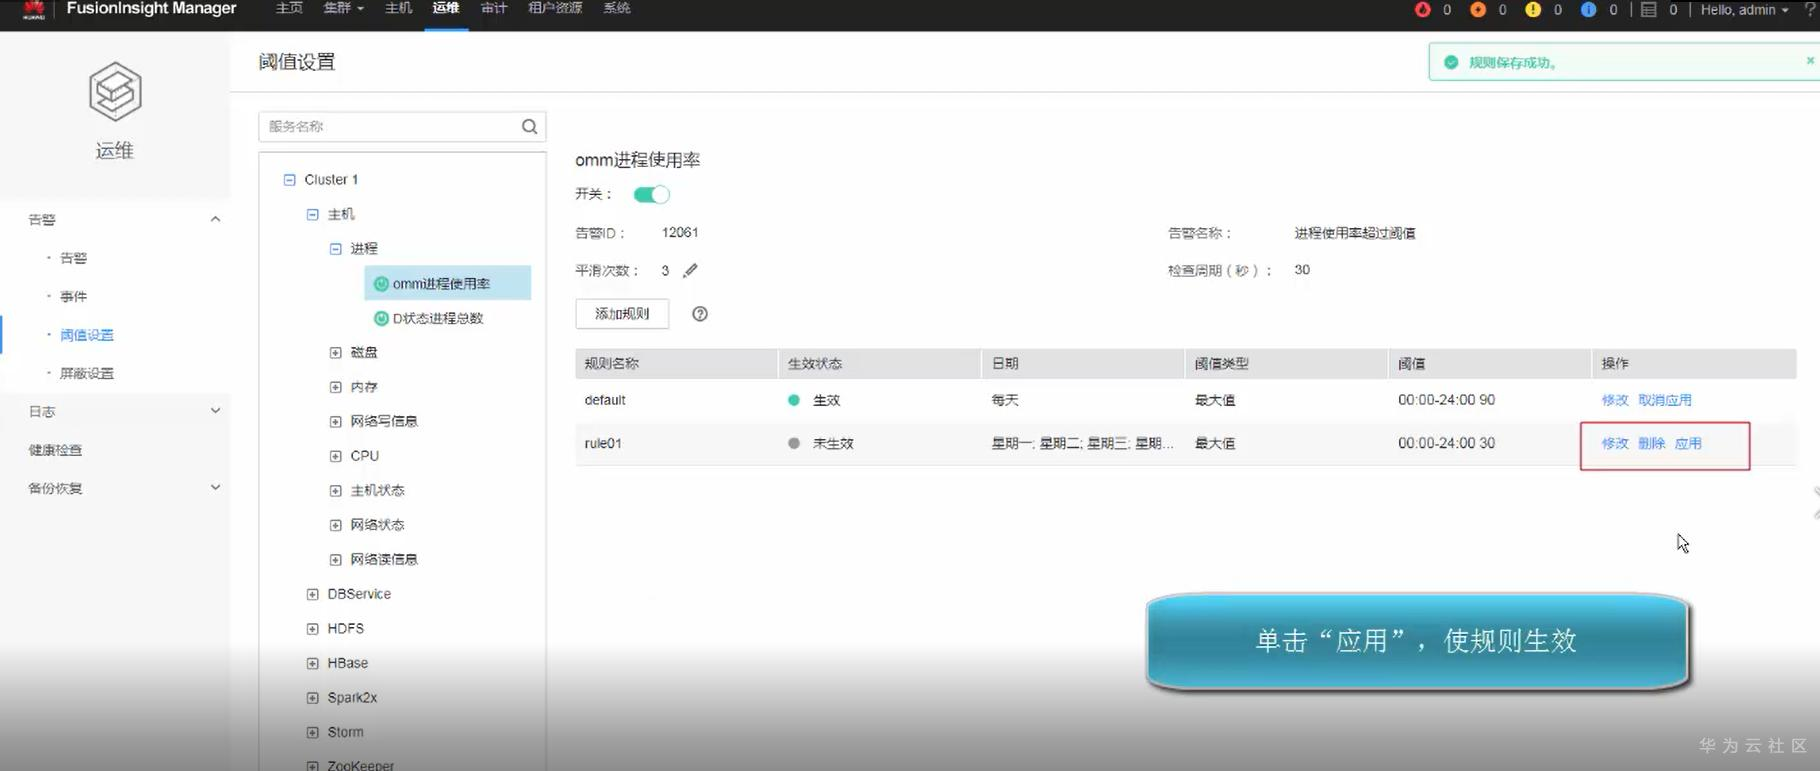Screen dimensions: 1820x771
Task: Open minor alarms yellow indicator
Action: click(x=1533, y=10)
